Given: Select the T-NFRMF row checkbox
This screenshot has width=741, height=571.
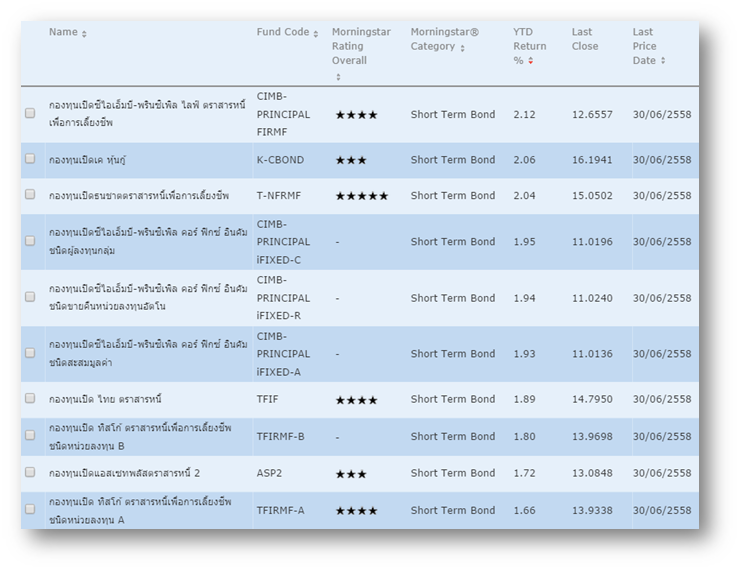Looking at the screenshot, I should coord(30,195).
